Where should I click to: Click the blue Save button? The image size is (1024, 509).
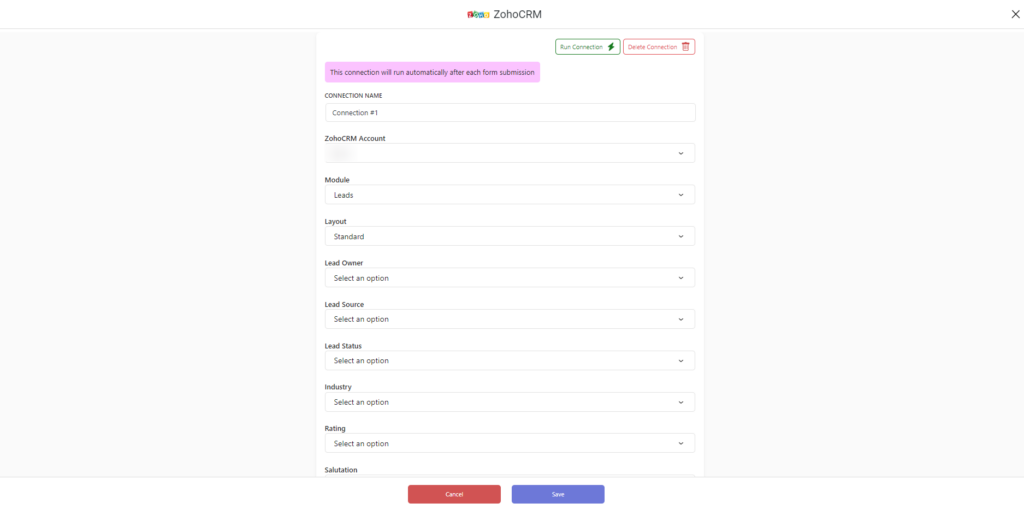pos(558,494)
